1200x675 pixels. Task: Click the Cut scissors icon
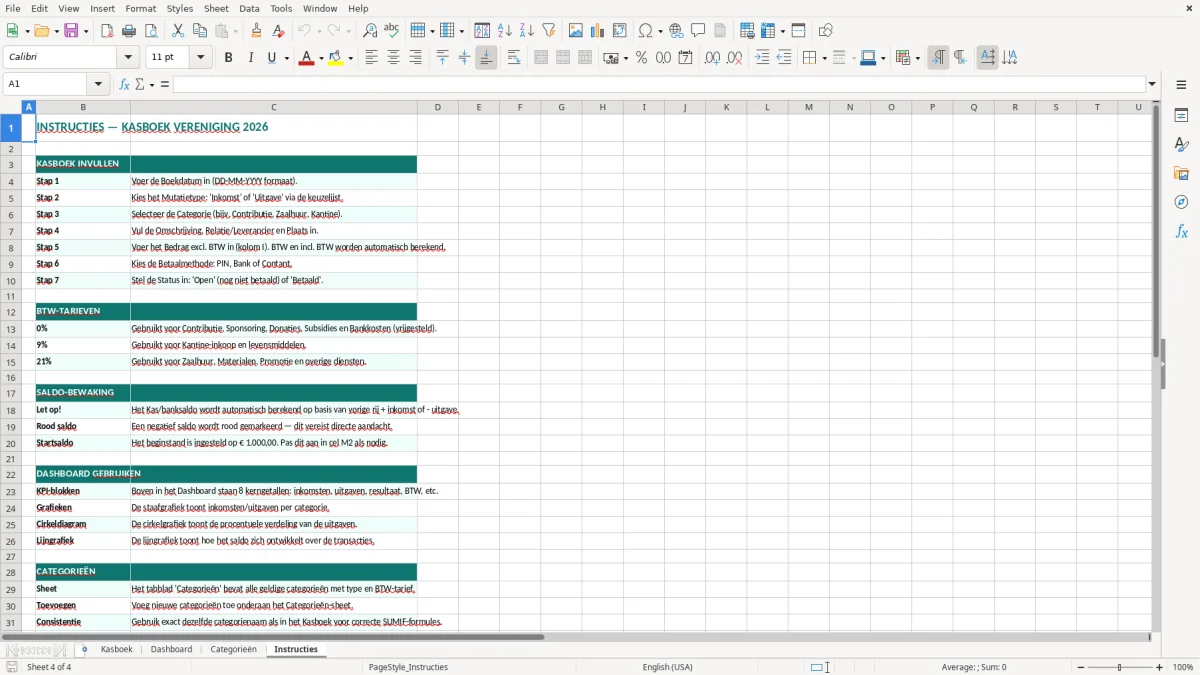click(x=178, y=31)
